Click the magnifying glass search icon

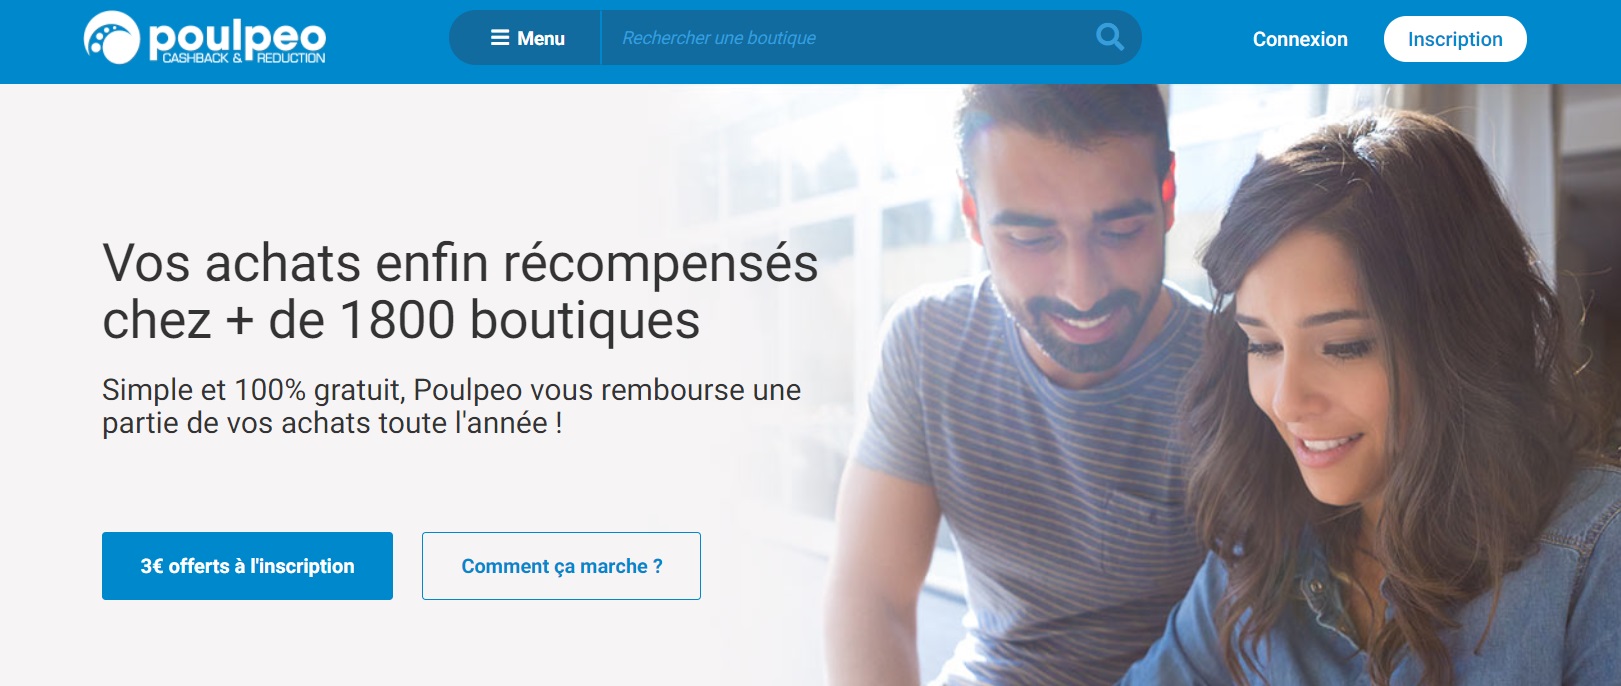[x=1110, y=38]
